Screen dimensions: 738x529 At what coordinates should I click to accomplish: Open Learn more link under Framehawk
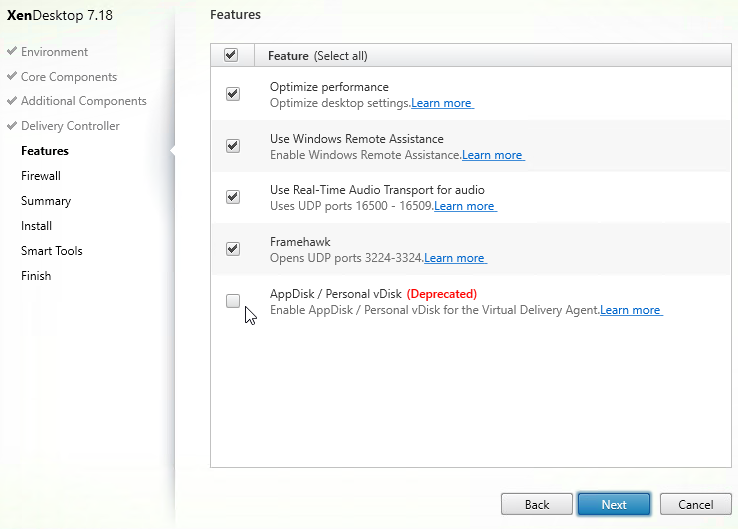click(x=455, y=258)
